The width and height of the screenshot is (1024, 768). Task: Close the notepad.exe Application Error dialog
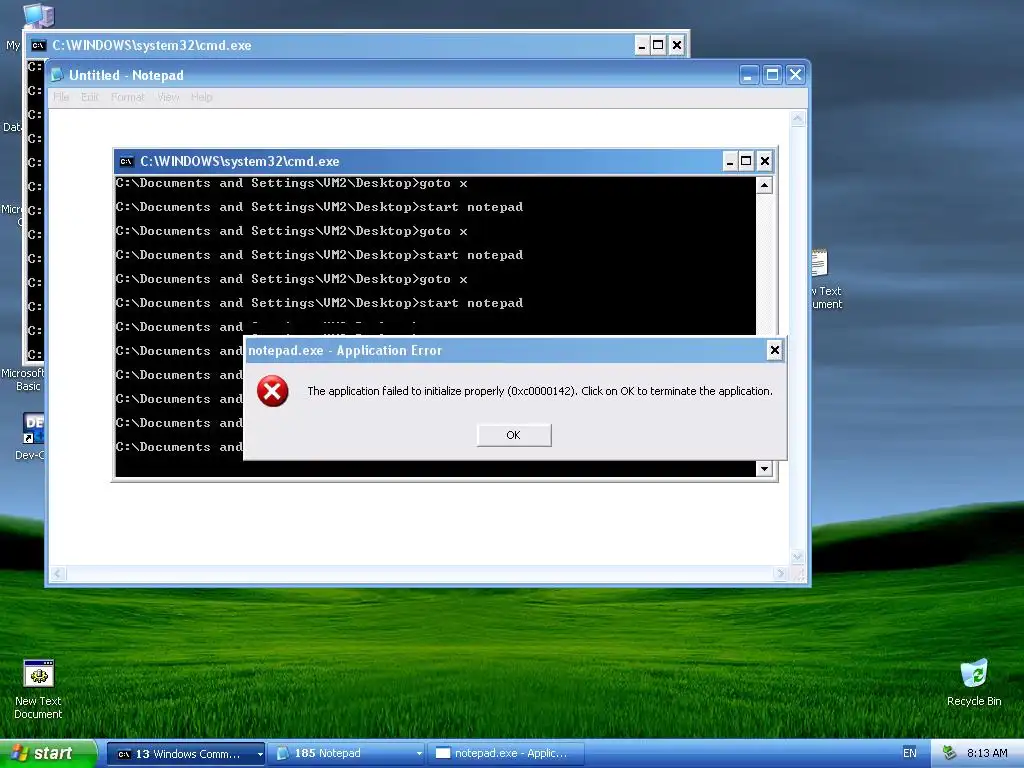tap(775, 351)
